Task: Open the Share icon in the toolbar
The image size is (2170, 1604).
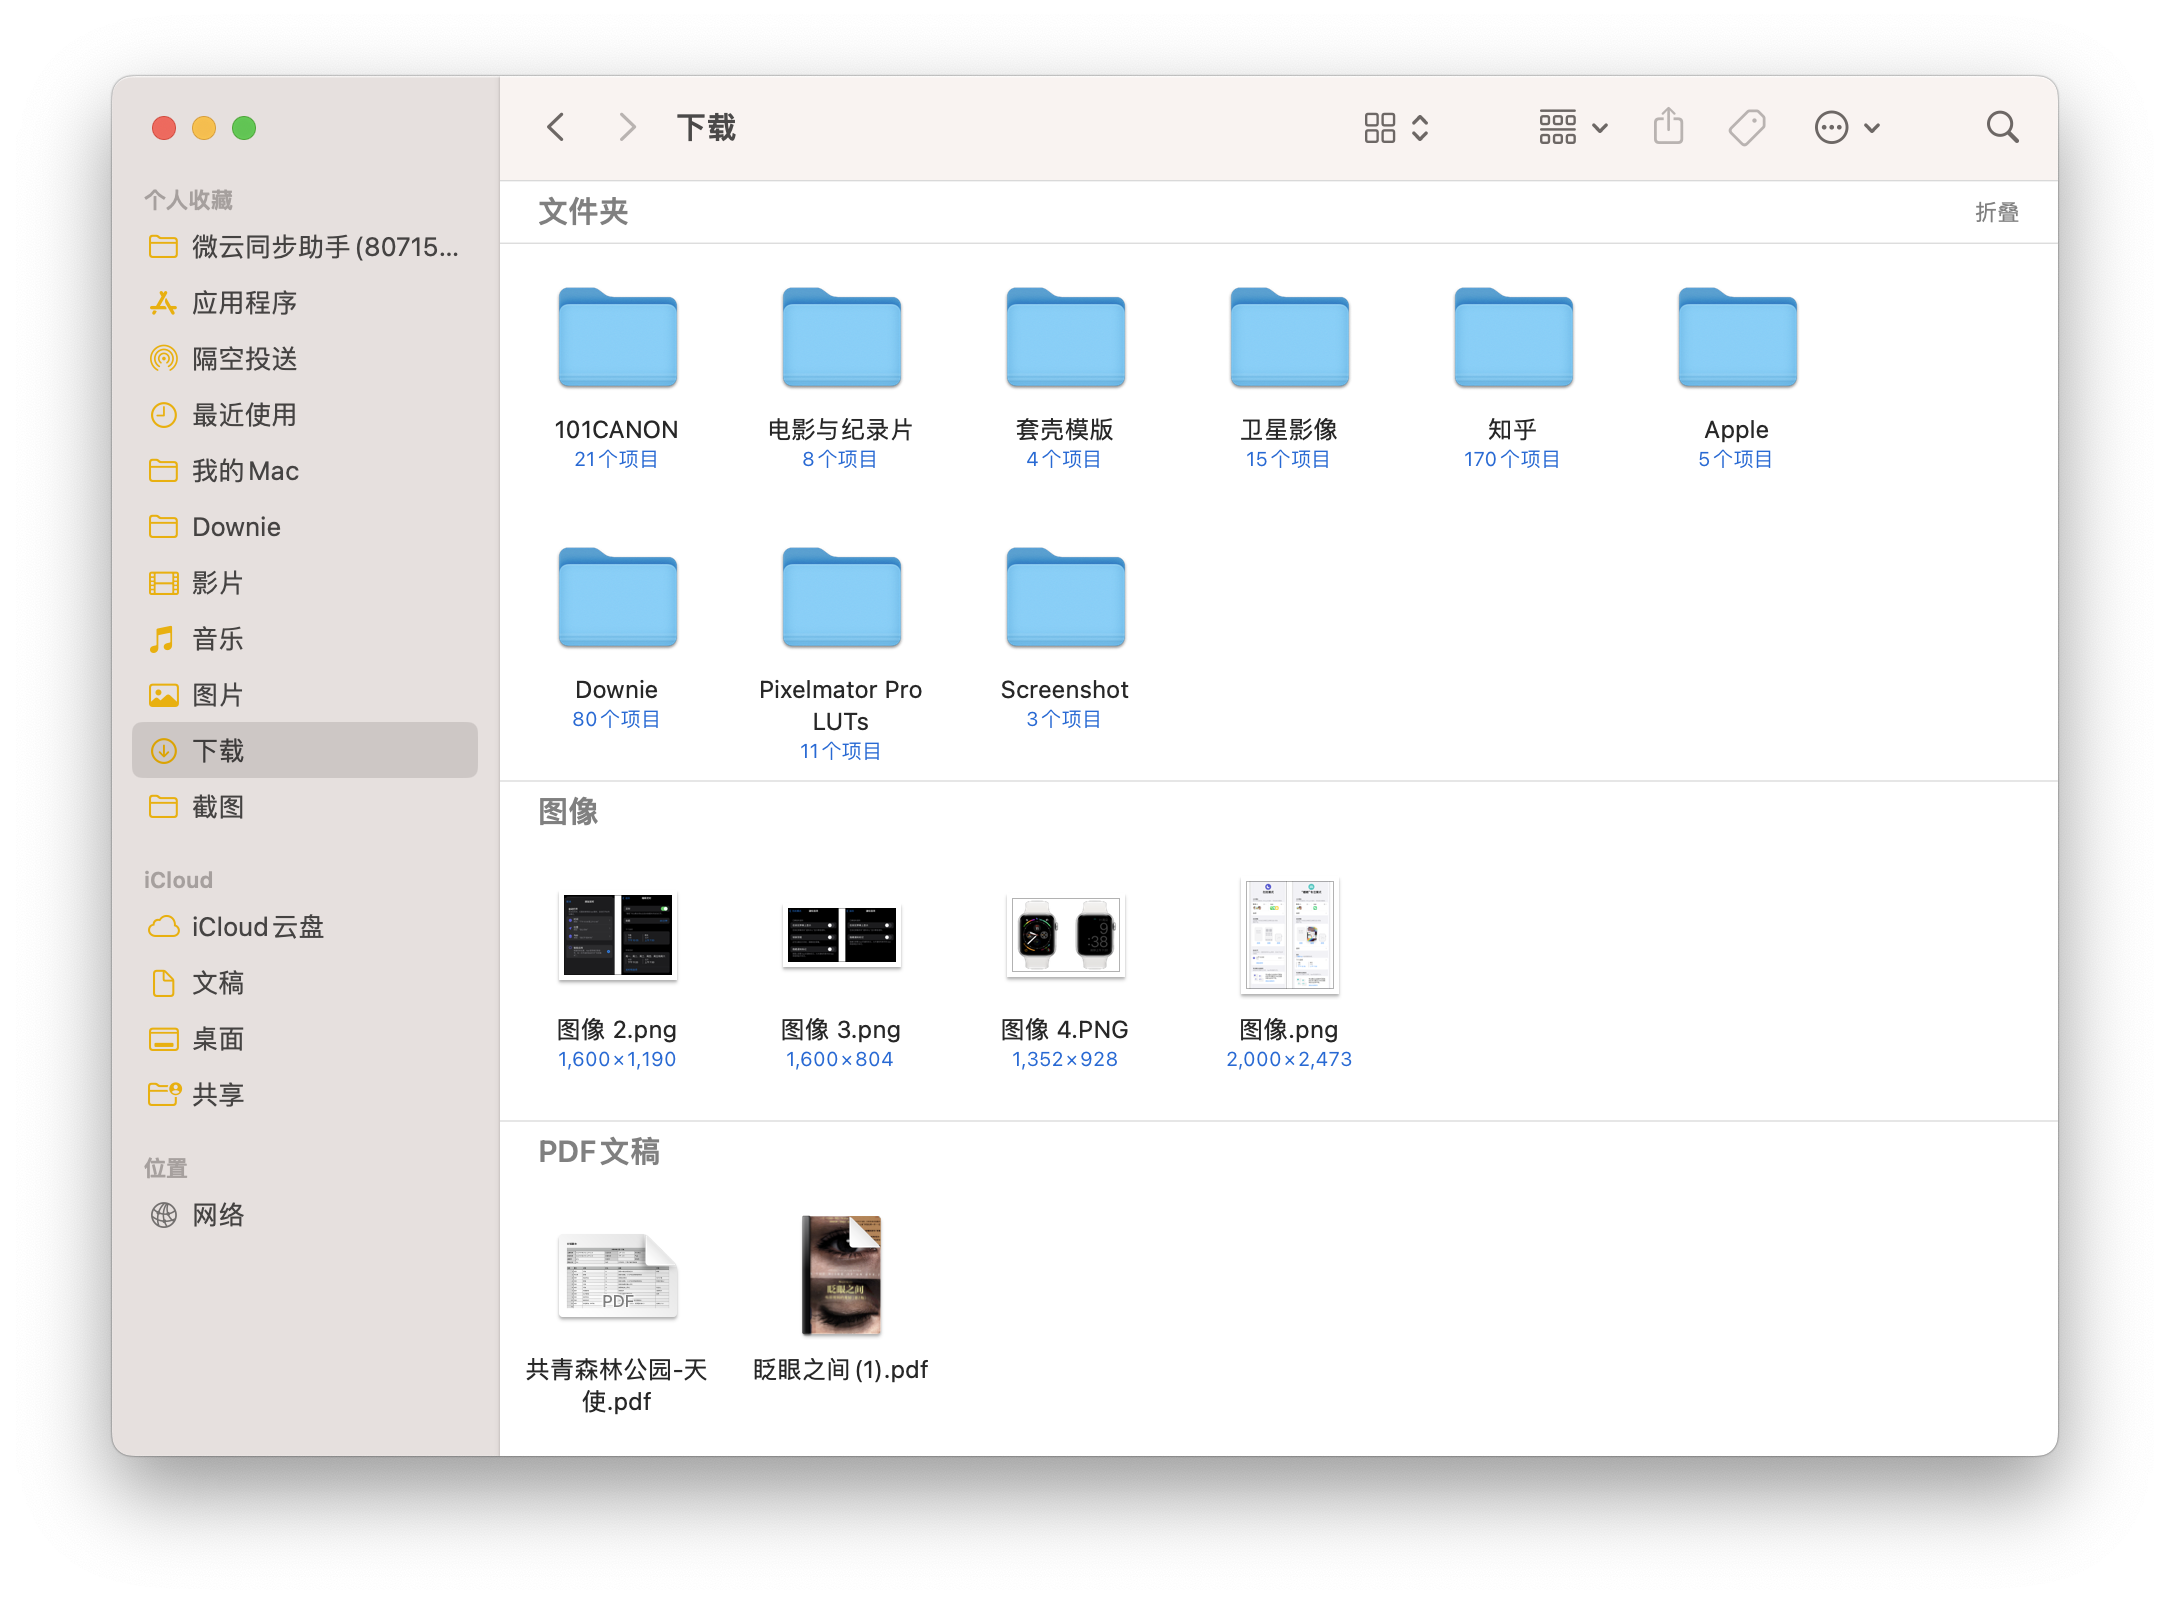Action: coord(1667,126)
